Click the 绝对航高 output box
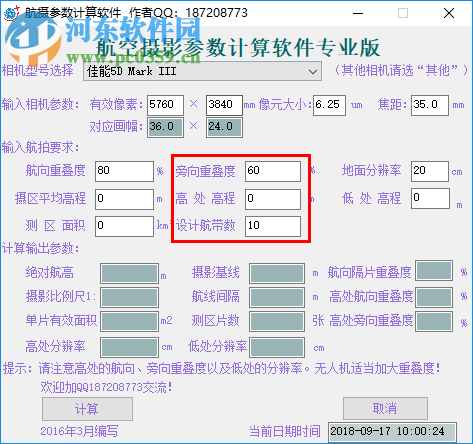The image size is (473, 444). (130, 273)
